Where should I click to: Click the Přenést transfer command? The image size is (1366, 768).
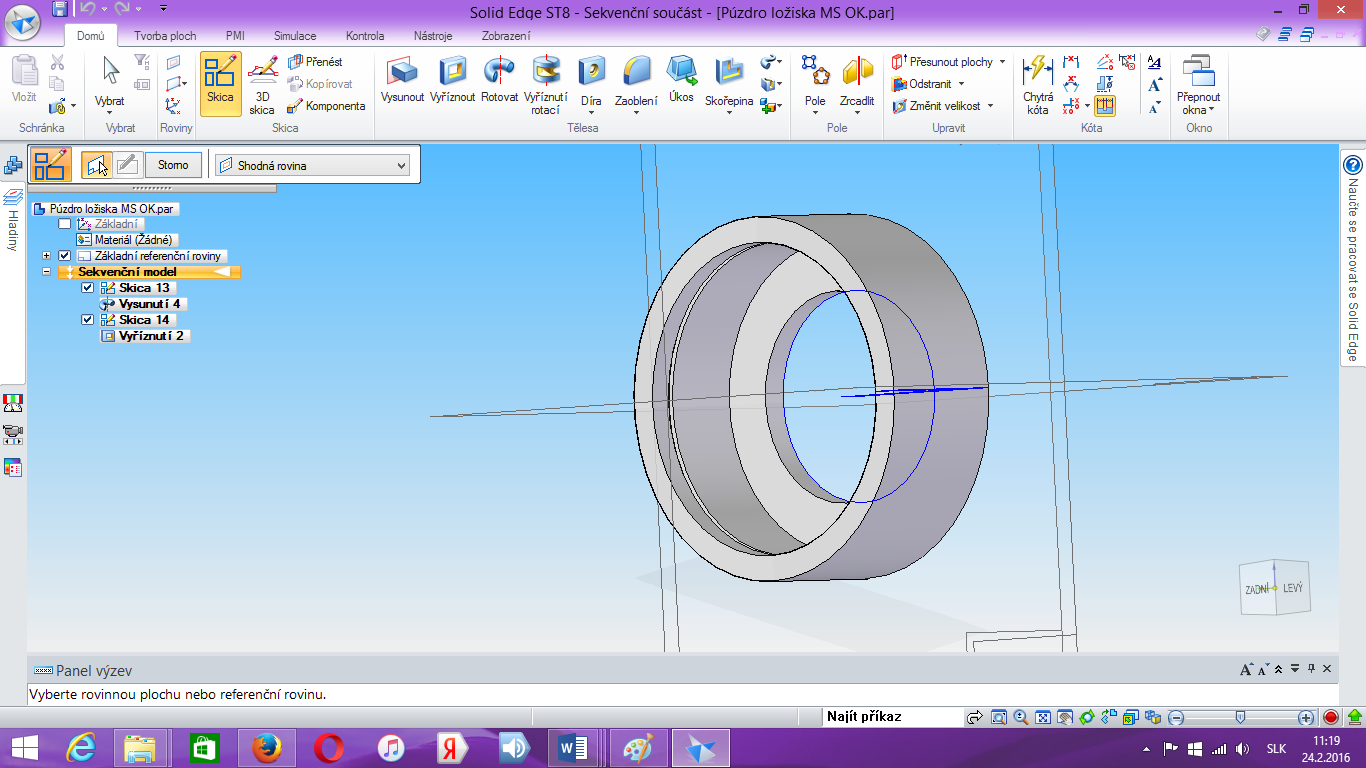[x=315, y=62]
